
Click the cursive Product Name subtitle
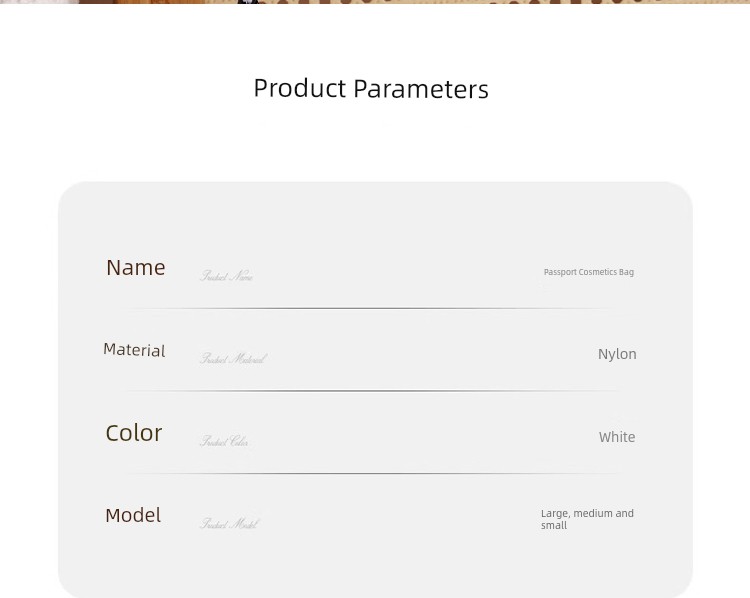(226, 276)
